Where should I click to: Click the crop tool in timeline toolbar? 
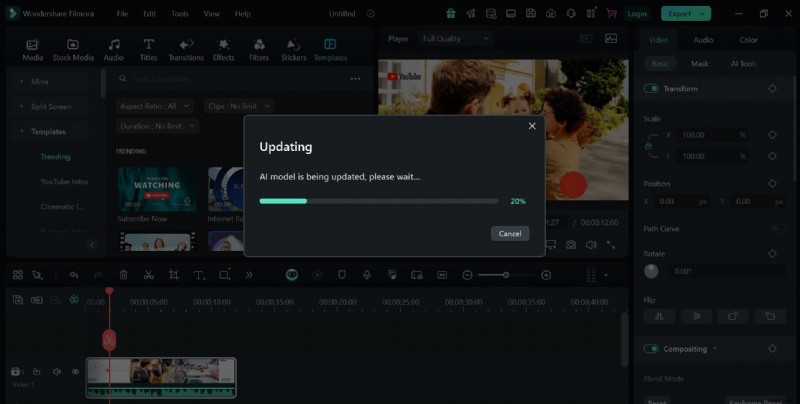[173, 275]
